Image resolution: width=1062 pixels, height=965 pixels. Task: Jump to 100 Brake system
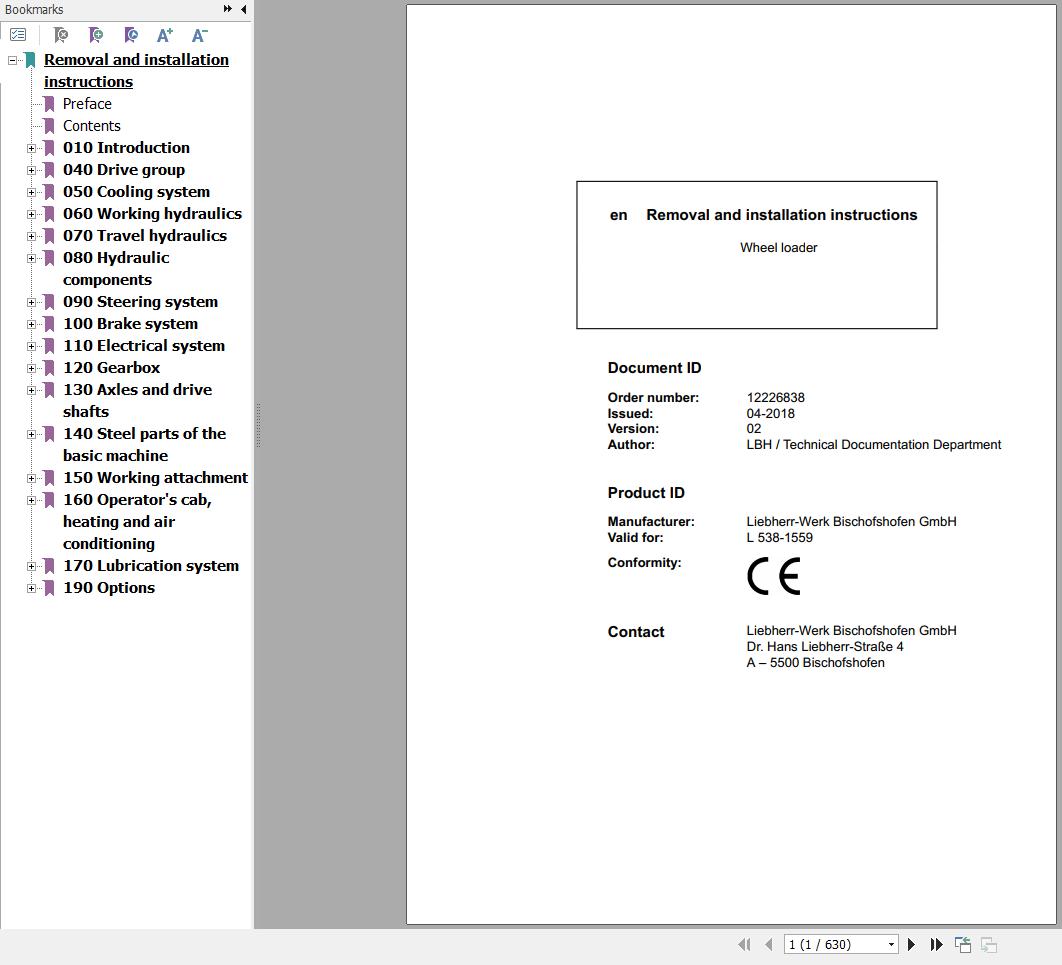click(130, 324)
